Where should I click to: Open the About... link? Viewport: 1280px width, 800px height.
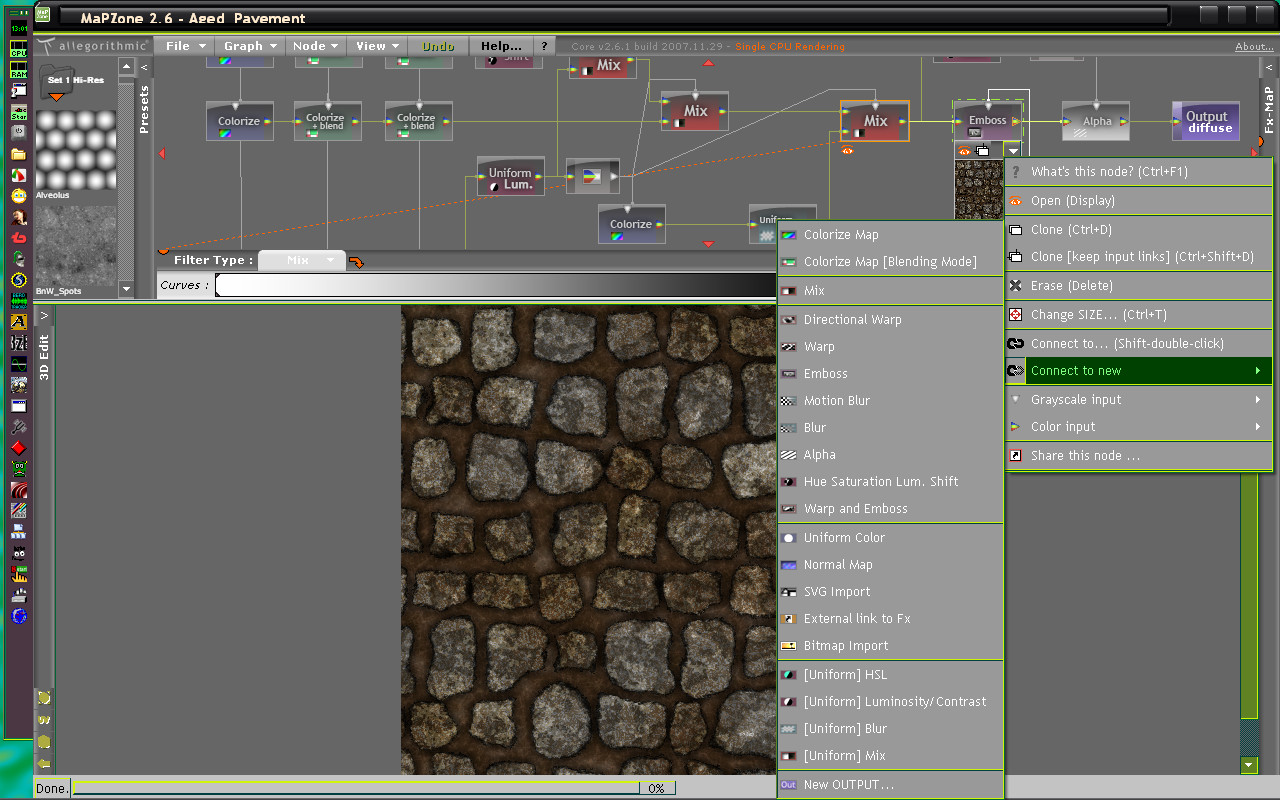pos(1254,46)
